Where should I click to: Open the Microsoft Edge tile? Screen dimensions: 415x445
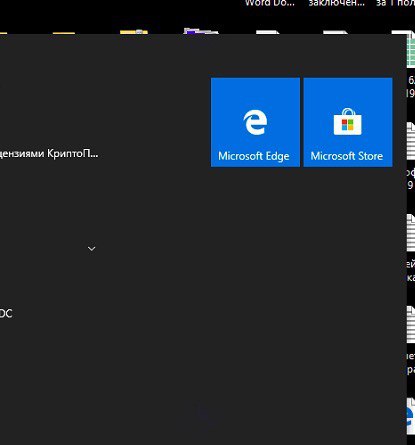255,122
